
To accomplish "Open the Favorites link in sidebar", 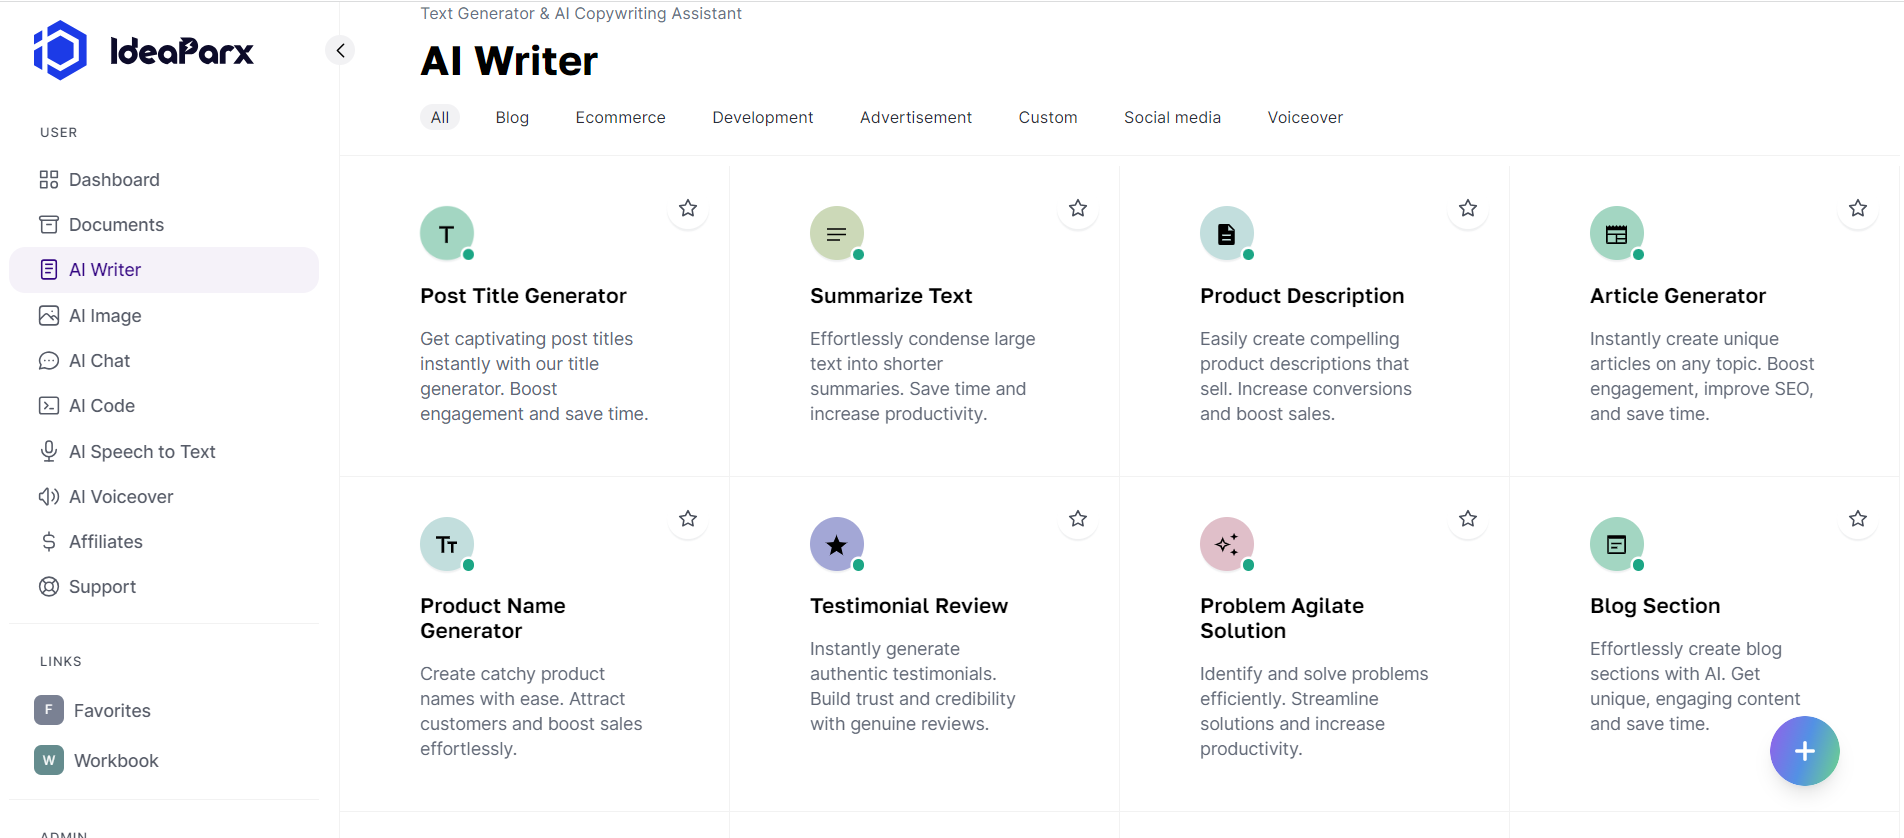I will pos(111,711).
